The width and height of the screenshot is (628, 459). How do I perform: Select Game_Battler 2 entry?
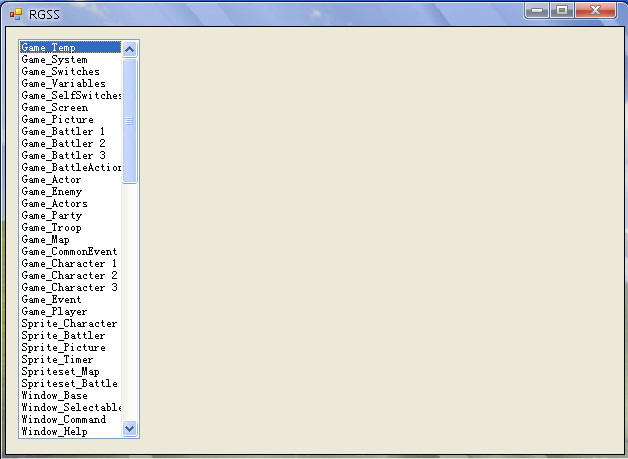(70, 143)
